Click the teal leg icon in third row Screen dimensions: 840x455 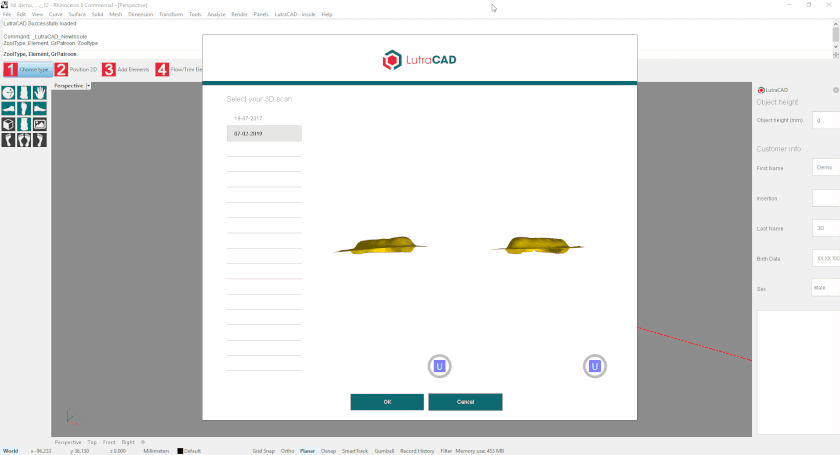point(24,124)
